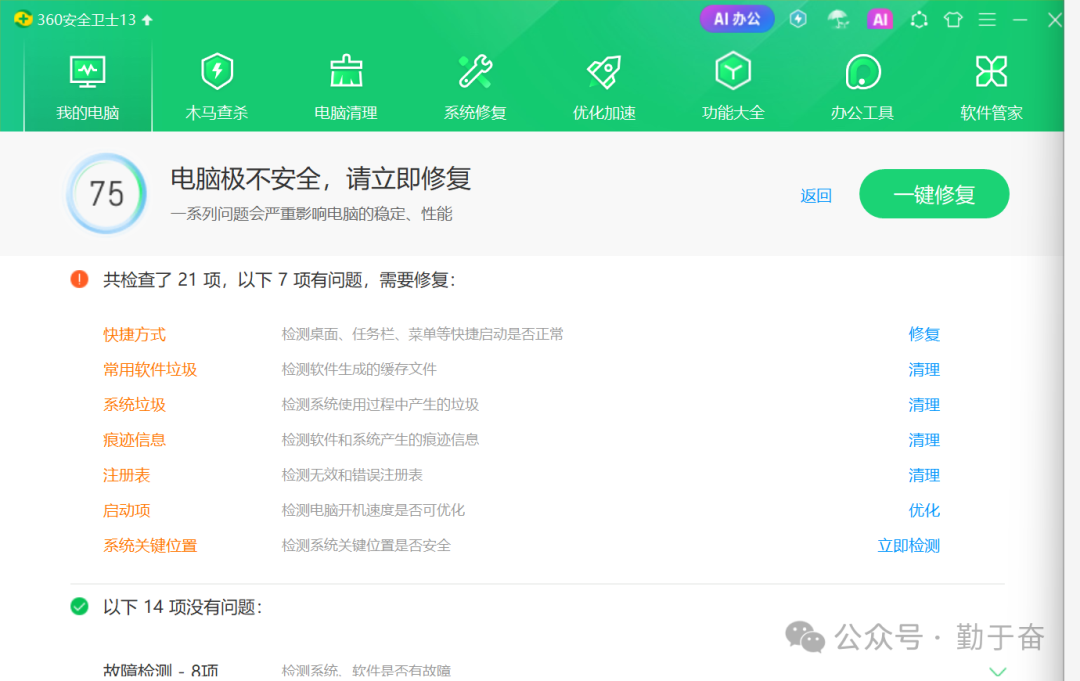Click the 返回 link
The image size is (1080, 681).
[x=816, y=196]
